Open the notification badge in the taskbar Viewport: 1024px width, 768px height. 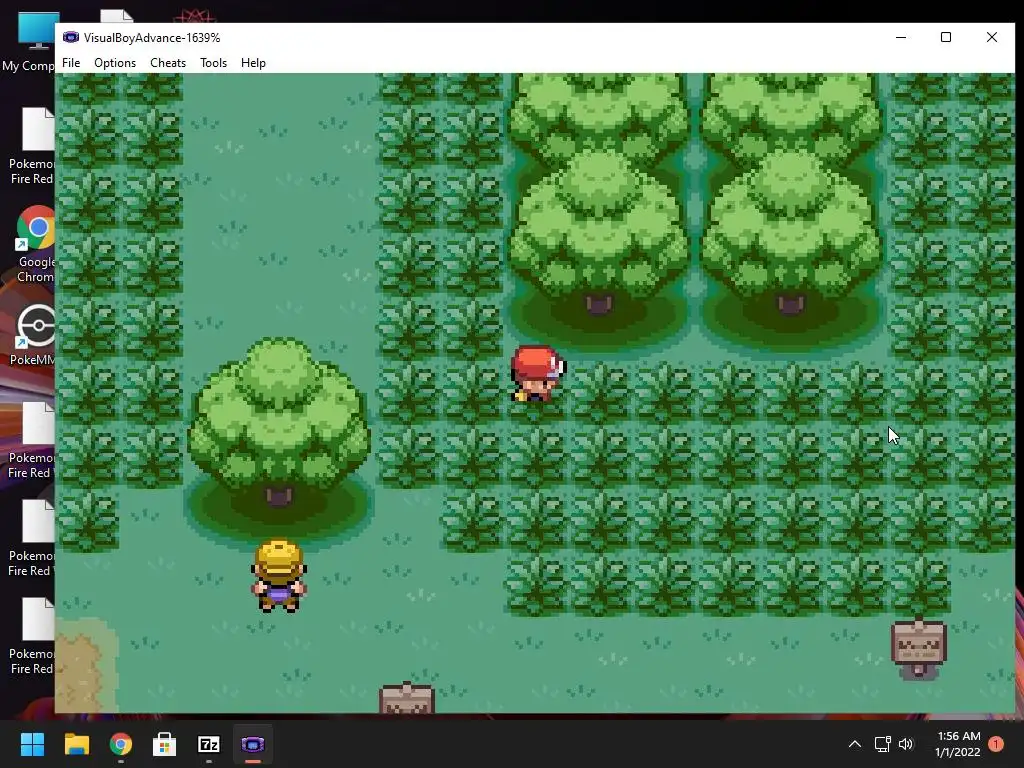click(x=996, y=744)
